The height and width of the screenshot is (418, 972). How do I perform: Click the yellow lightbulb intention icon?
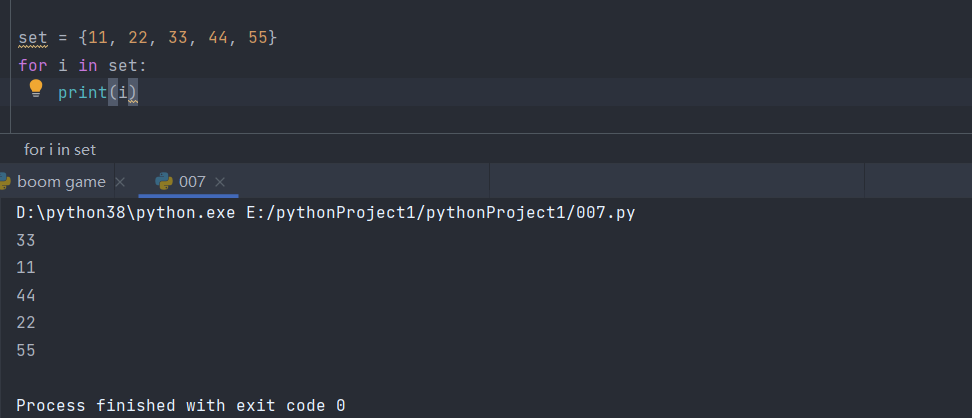(36, 88)
